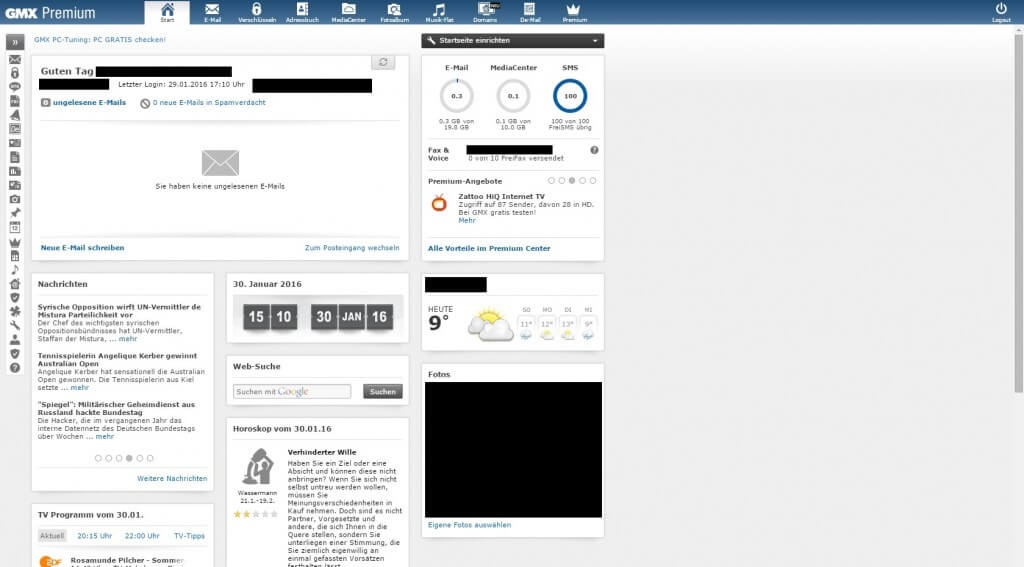This screenshot has width=1024, height=567.
Task: Click the person silhouette icon in sidebar
Action: 14,340
